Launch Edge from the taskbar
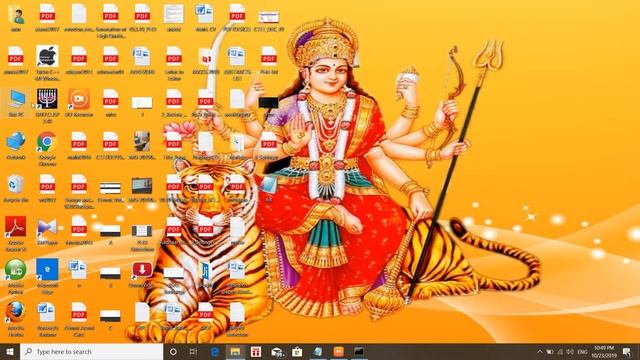This screenshot has width=640, height=360. coord(215,352)
